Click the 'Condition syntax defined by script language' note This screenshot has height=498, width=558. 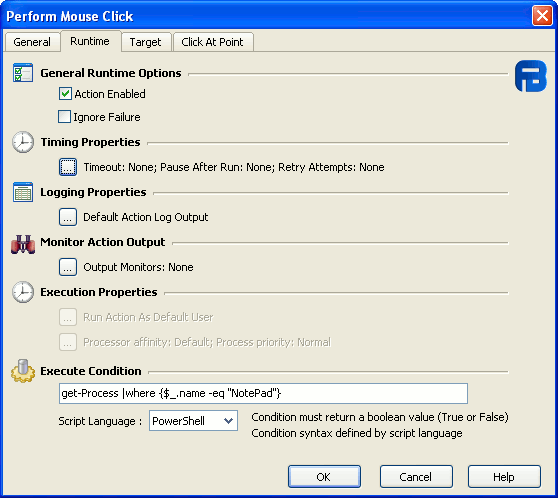(357, 433)
